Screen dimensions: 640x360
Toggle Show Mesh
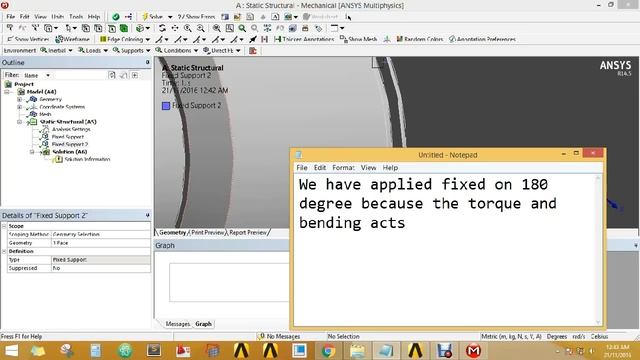358,39
